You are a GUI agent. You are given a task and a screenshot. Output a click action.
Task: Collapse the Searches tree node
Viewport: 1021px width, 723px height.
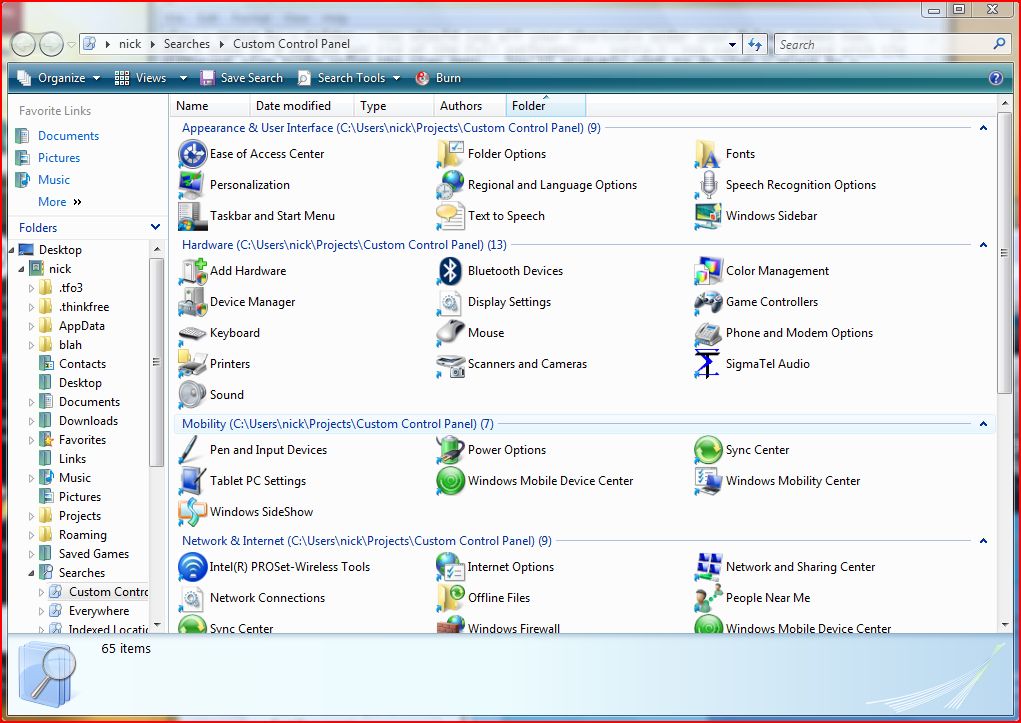[31, 573]
